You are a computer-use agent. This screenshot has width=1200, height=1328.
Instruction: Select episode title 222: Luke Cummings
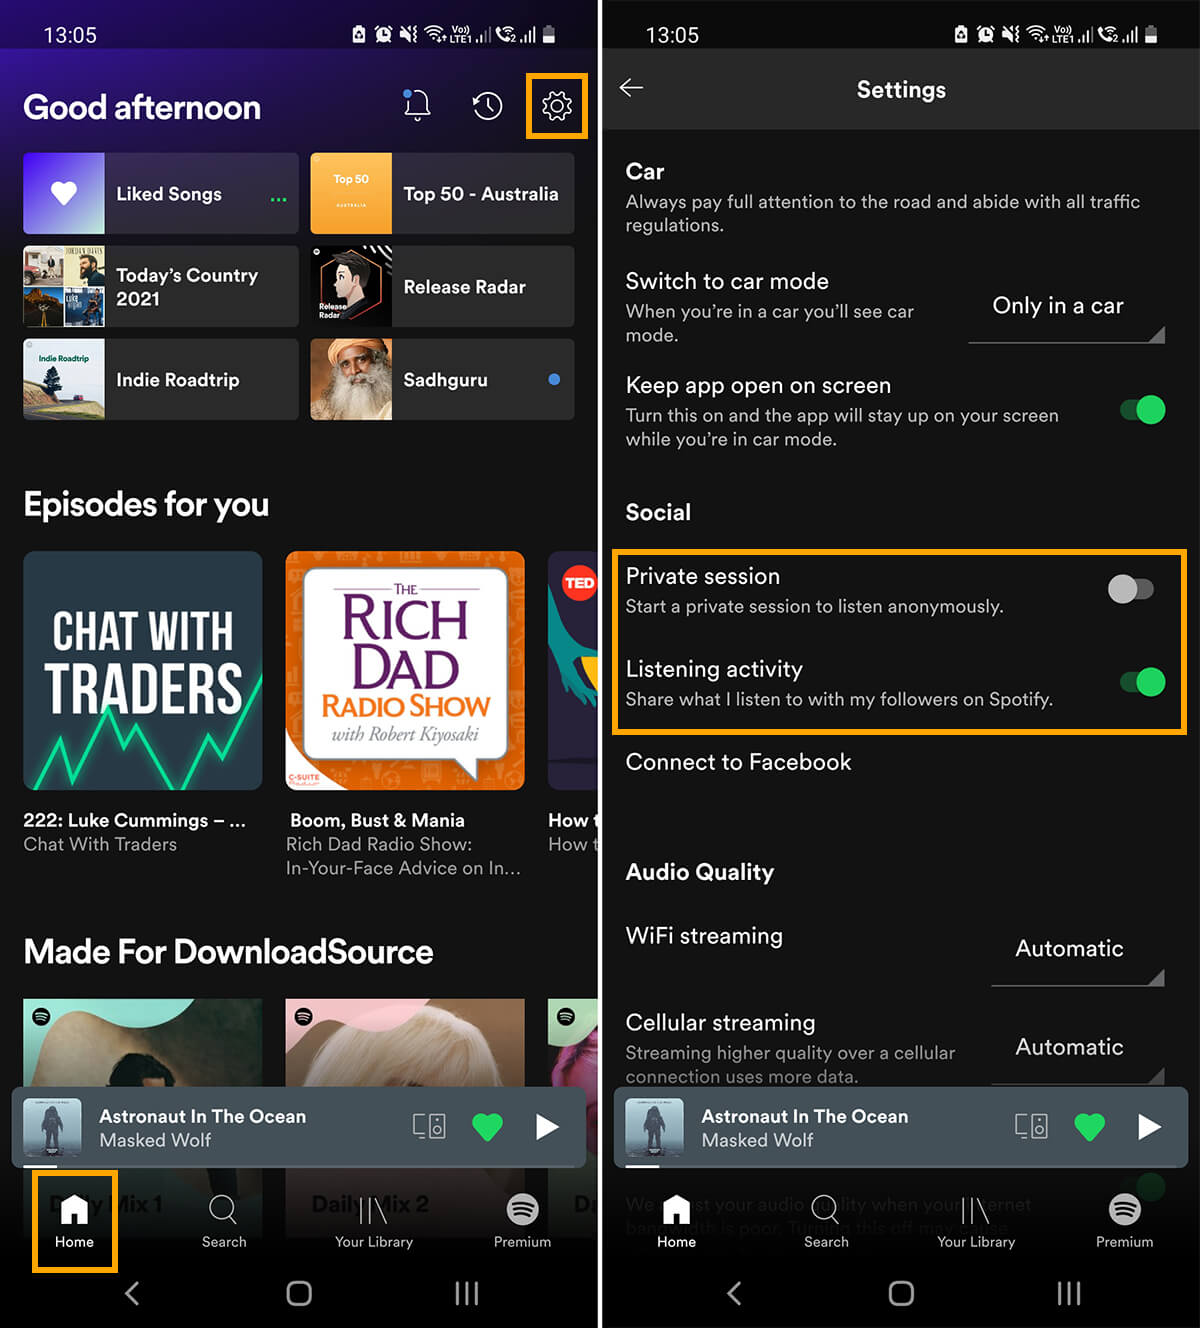tap(134, 820)
